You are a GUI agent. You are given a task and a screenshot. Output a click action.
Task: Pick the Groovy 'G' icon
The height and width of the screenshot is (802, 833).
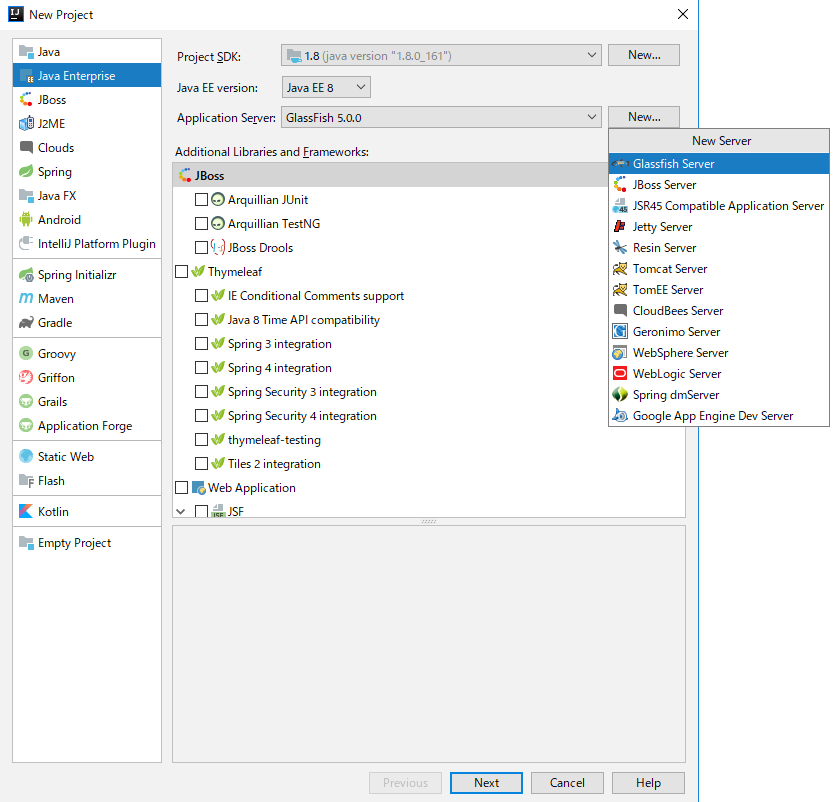(x=26, y=353)
